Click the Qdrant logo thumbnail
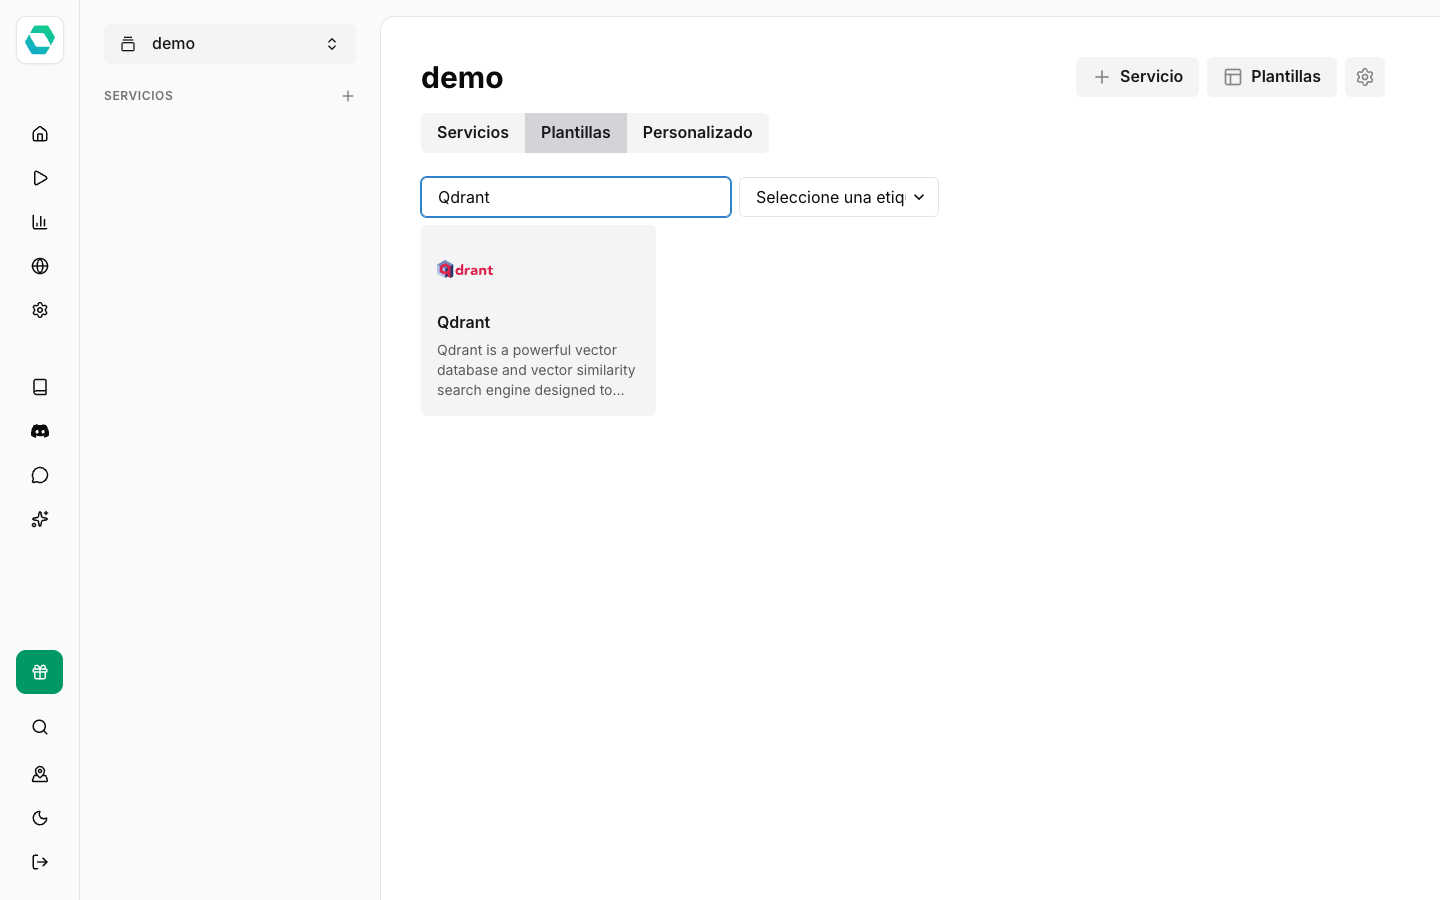1440x900 pixels. point(465,269)
